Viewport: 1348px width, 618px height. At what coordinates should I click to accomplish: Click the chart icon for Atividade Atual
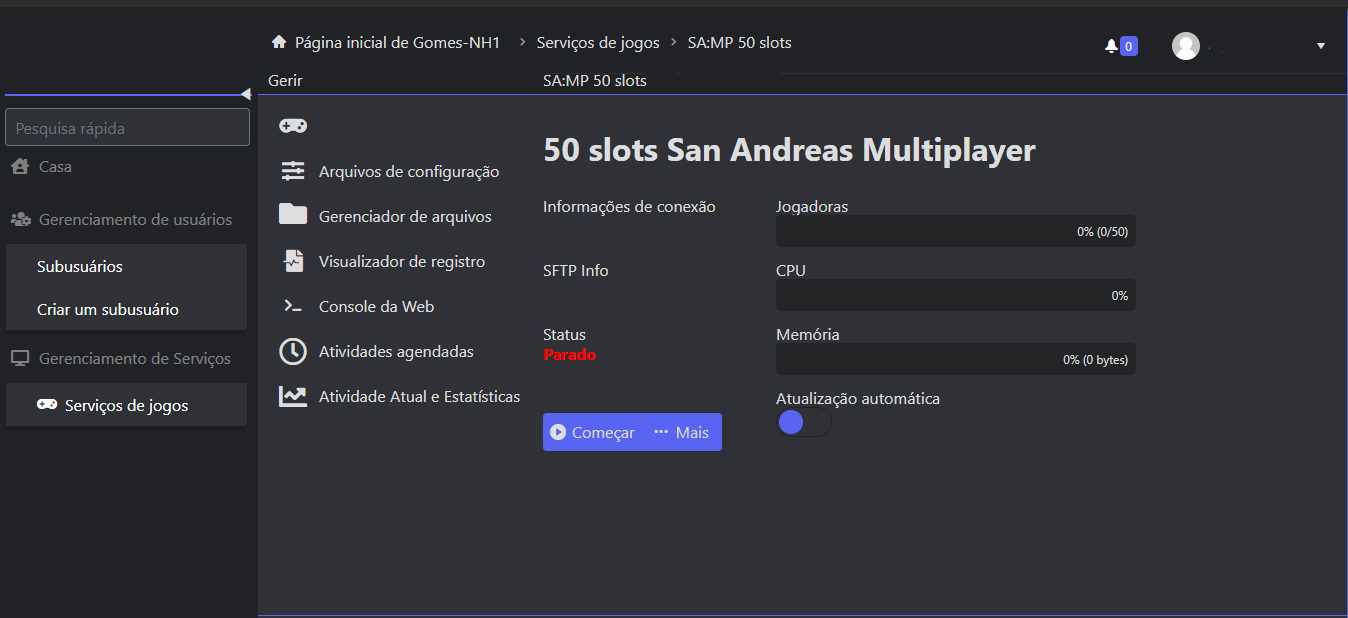[x=293, y=396]
